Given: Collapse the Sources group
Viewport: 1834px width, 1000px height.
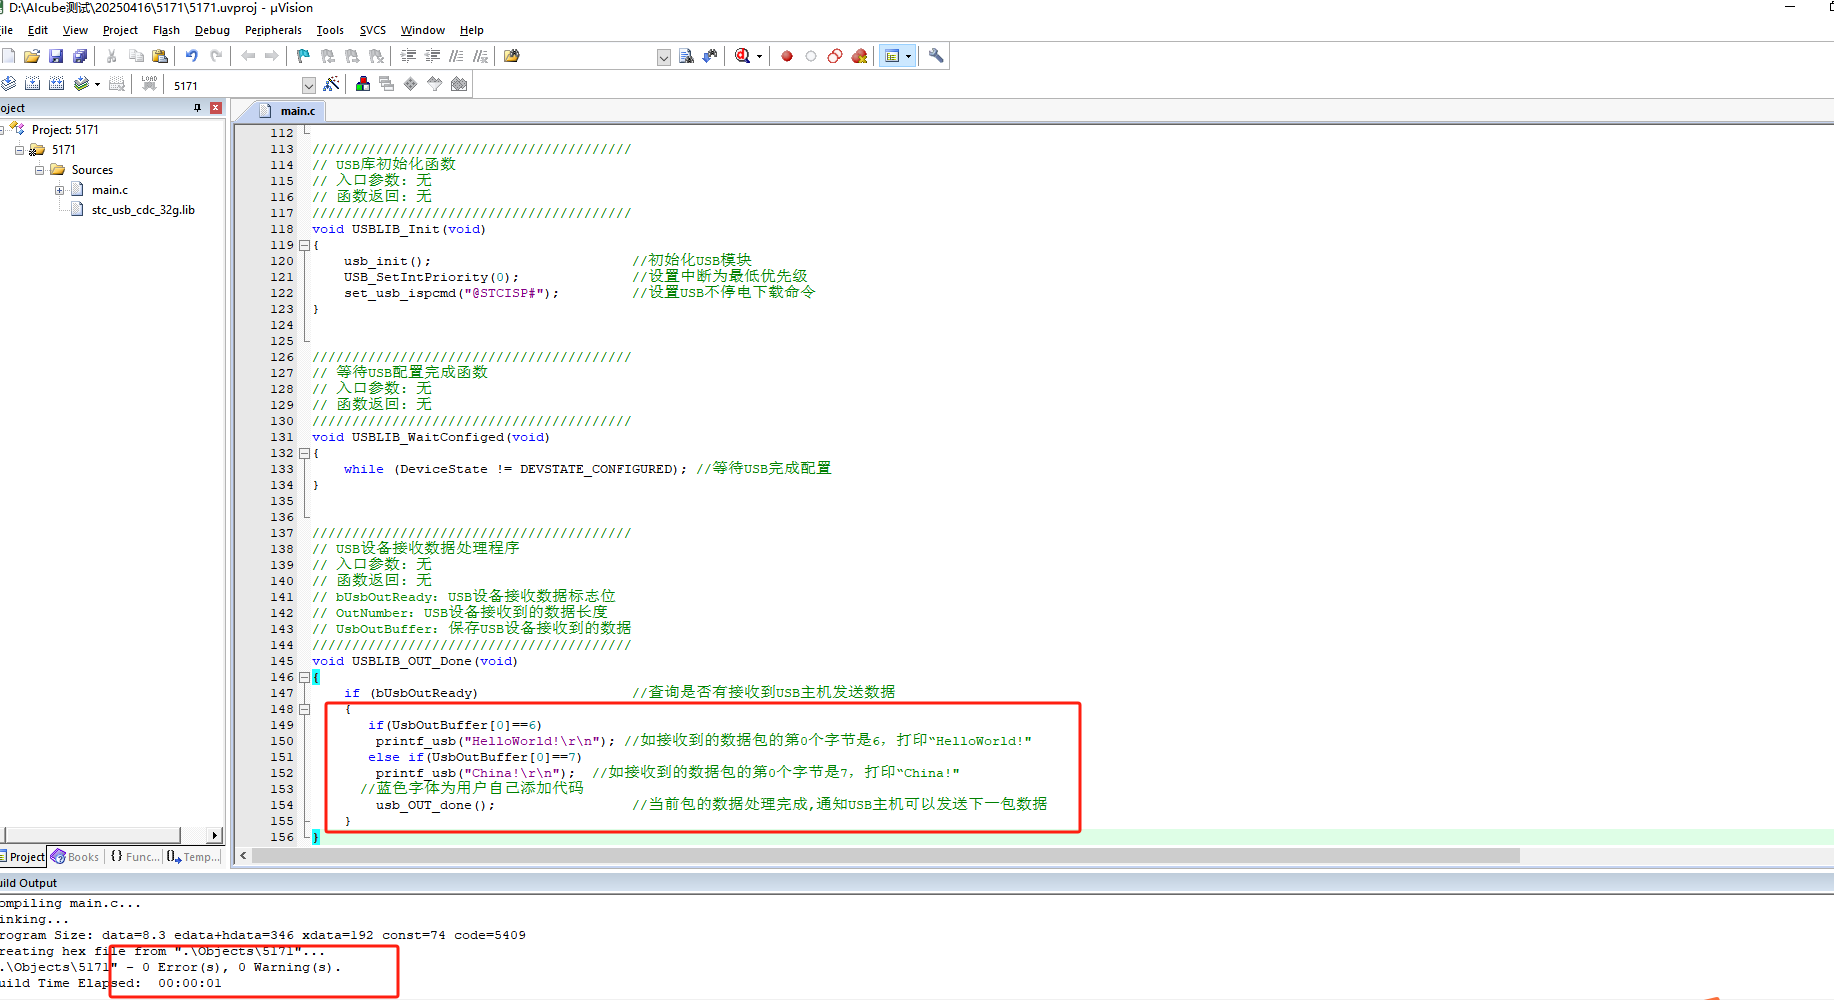Looking at the screenshot, I should [x=39, y=170].
